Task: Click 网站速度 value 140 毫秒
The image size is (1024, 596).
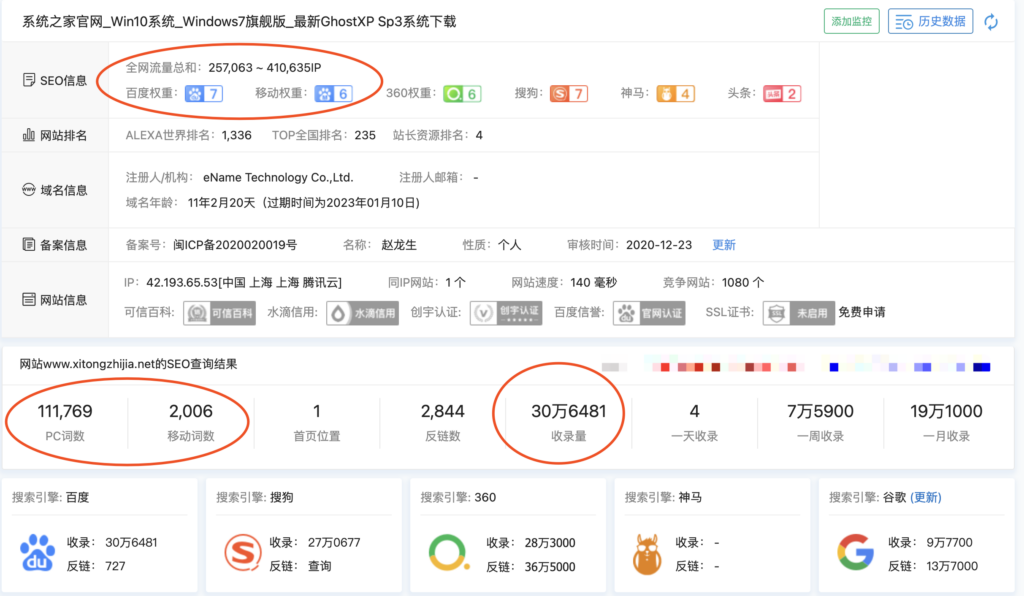Action: [x=594, y=283]
